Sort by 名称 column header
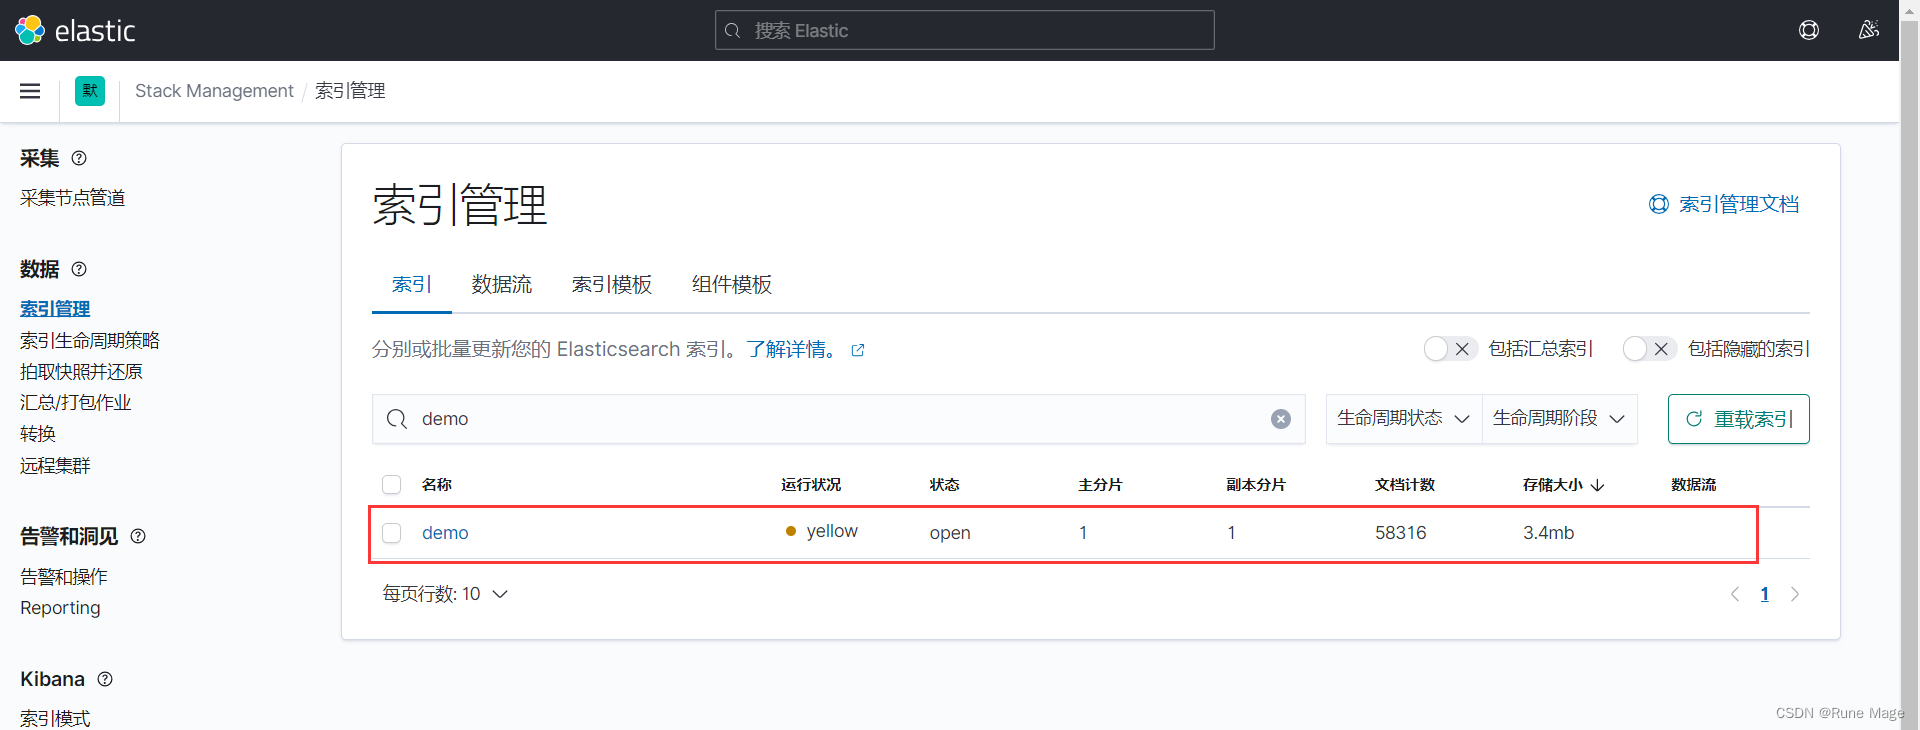 437,485
